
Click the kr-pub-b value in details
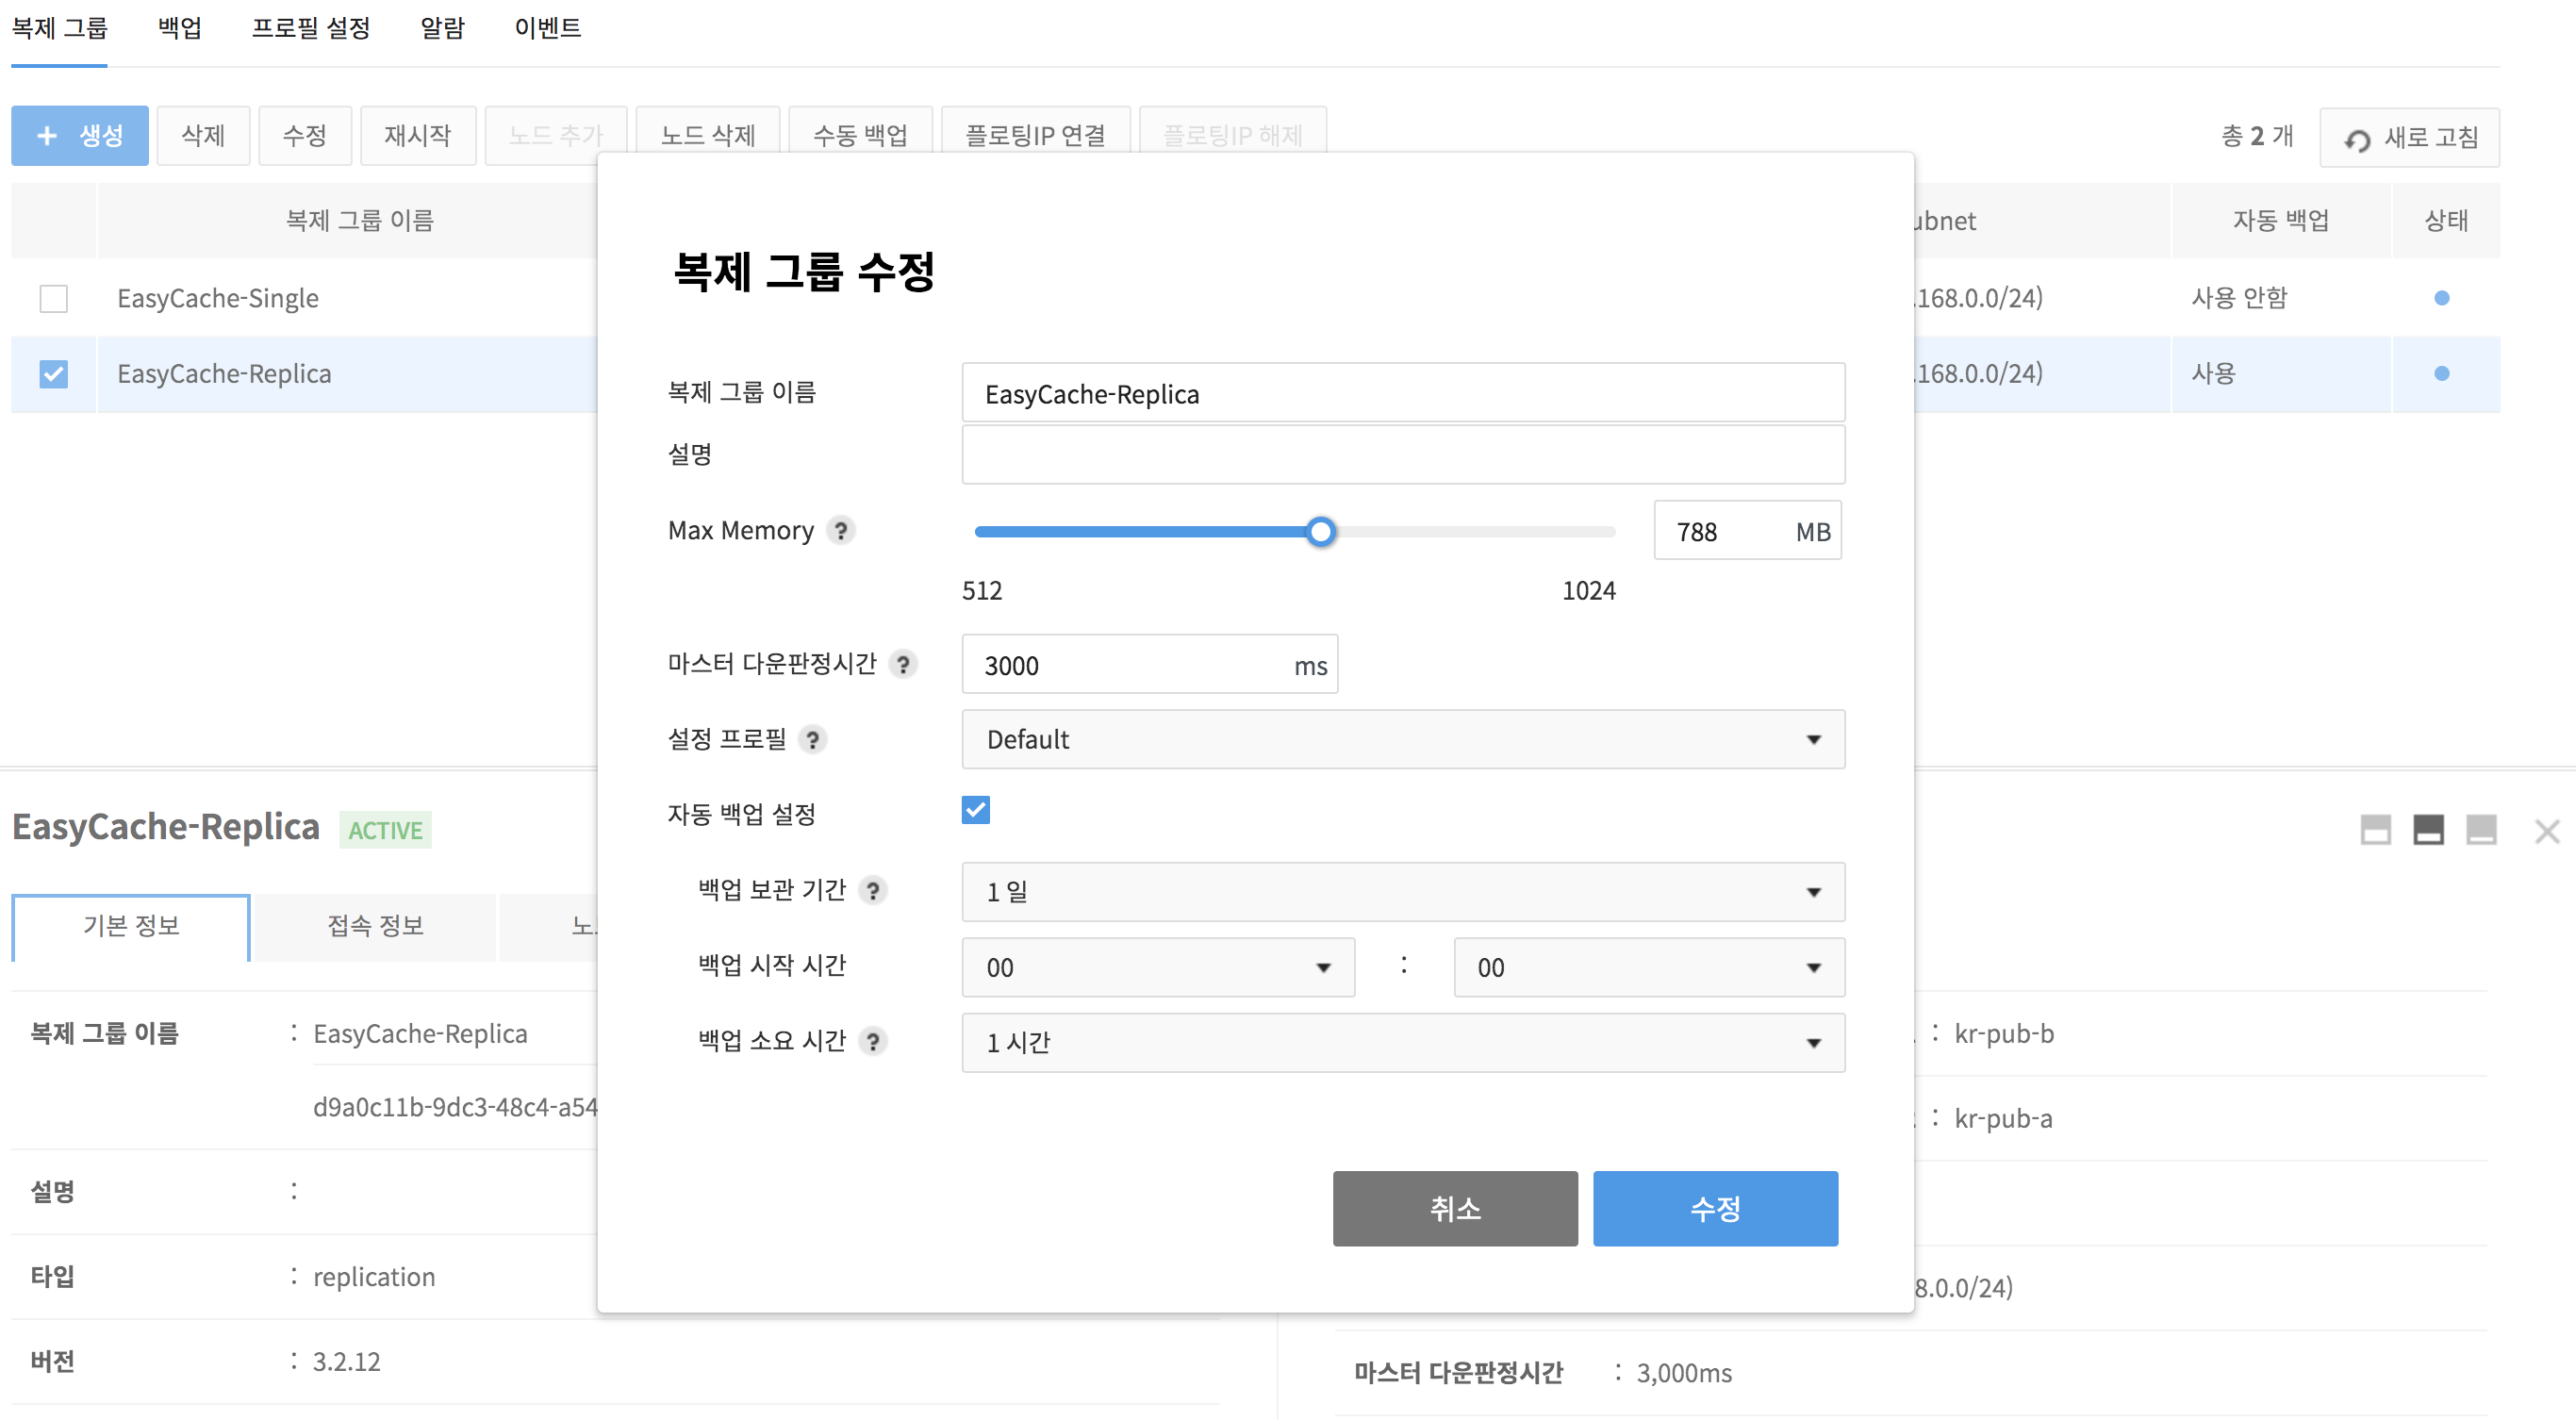coord(2004,1033)
